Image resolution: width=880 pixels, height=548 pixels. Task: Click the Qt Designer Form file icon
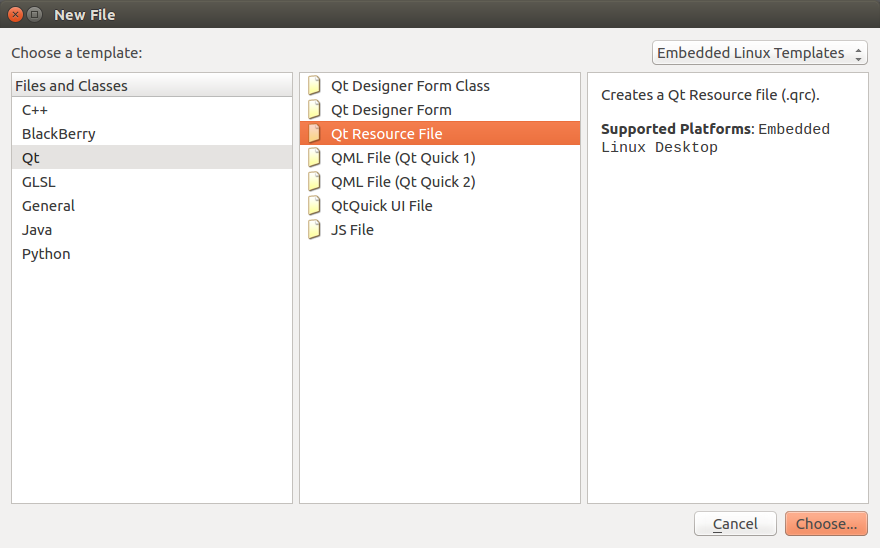click(x=314, y=109)
